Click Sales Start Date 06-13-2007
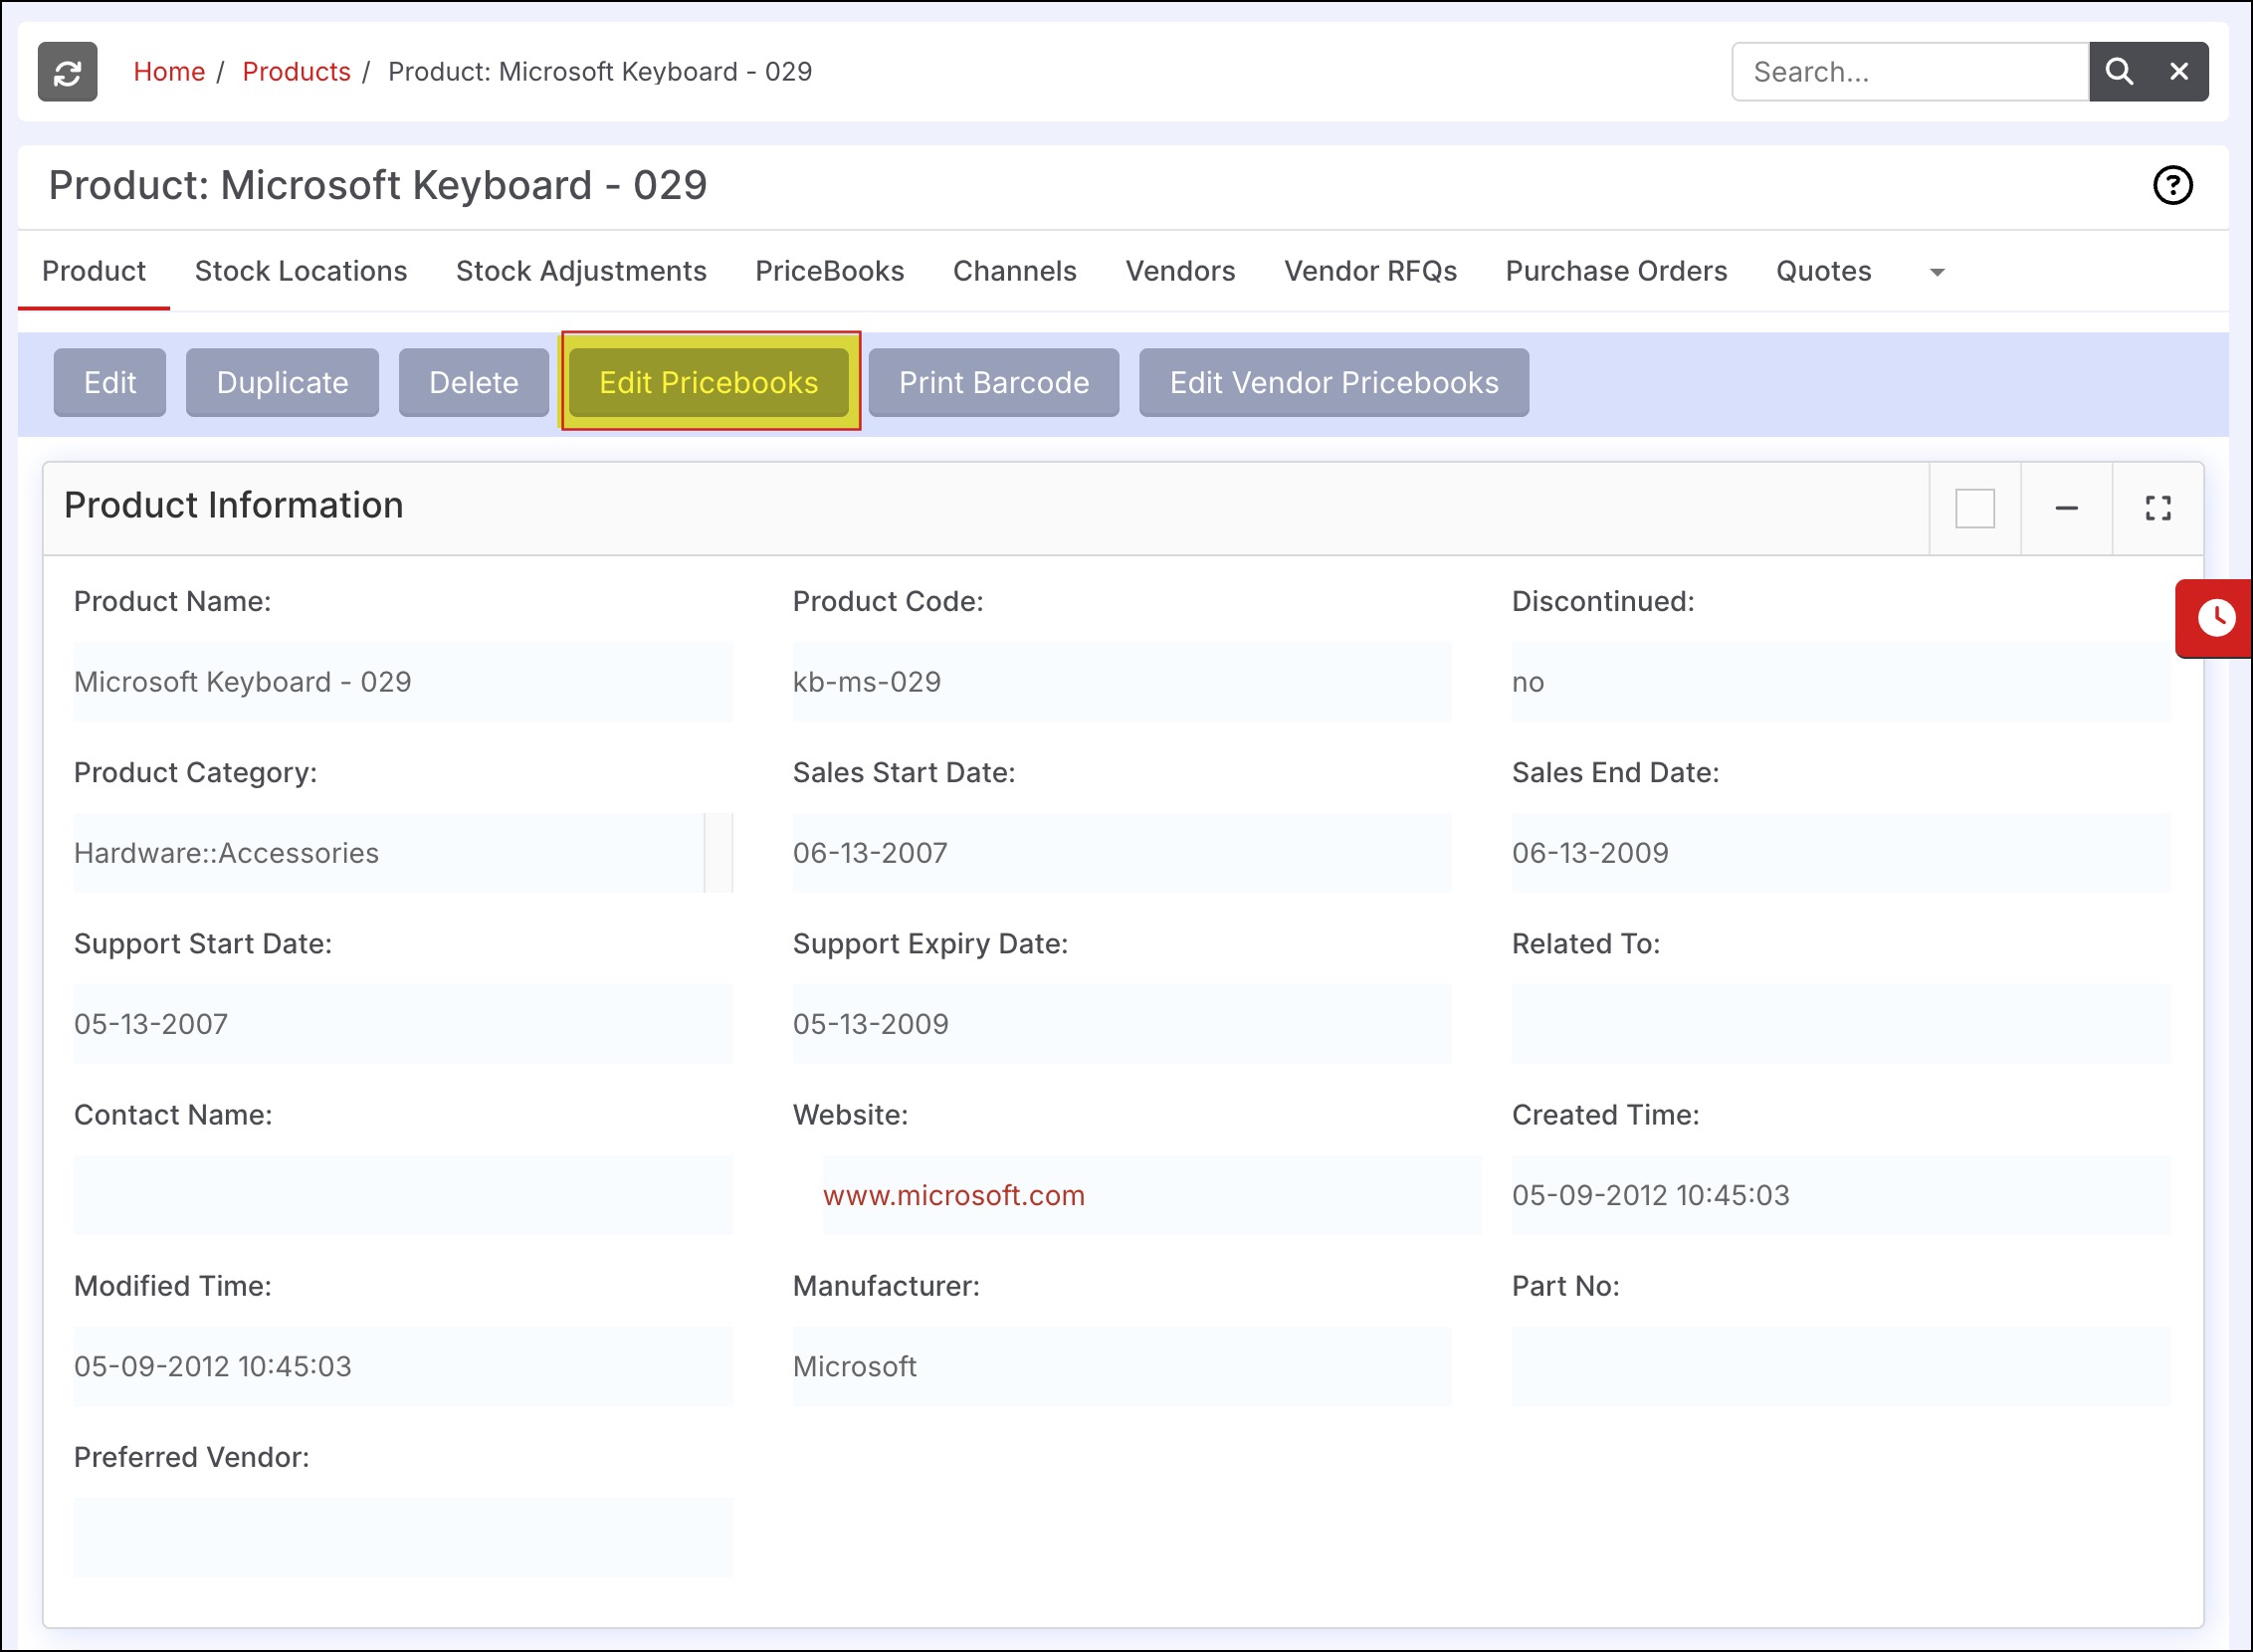2253x1652 pixels. [x=1122, y=853]
